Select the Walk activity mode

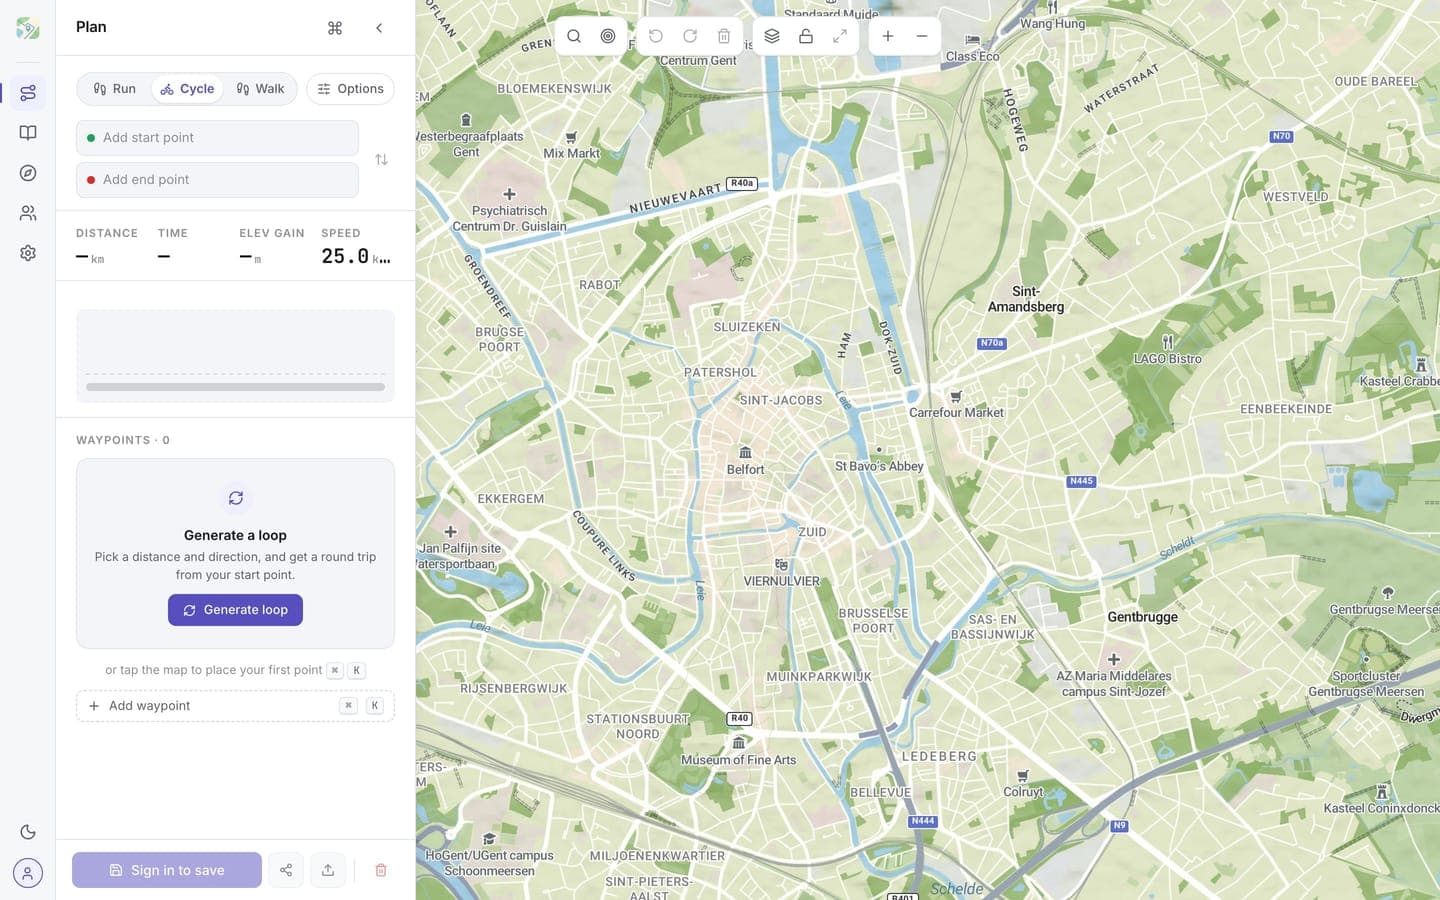(x=260, y=89)
